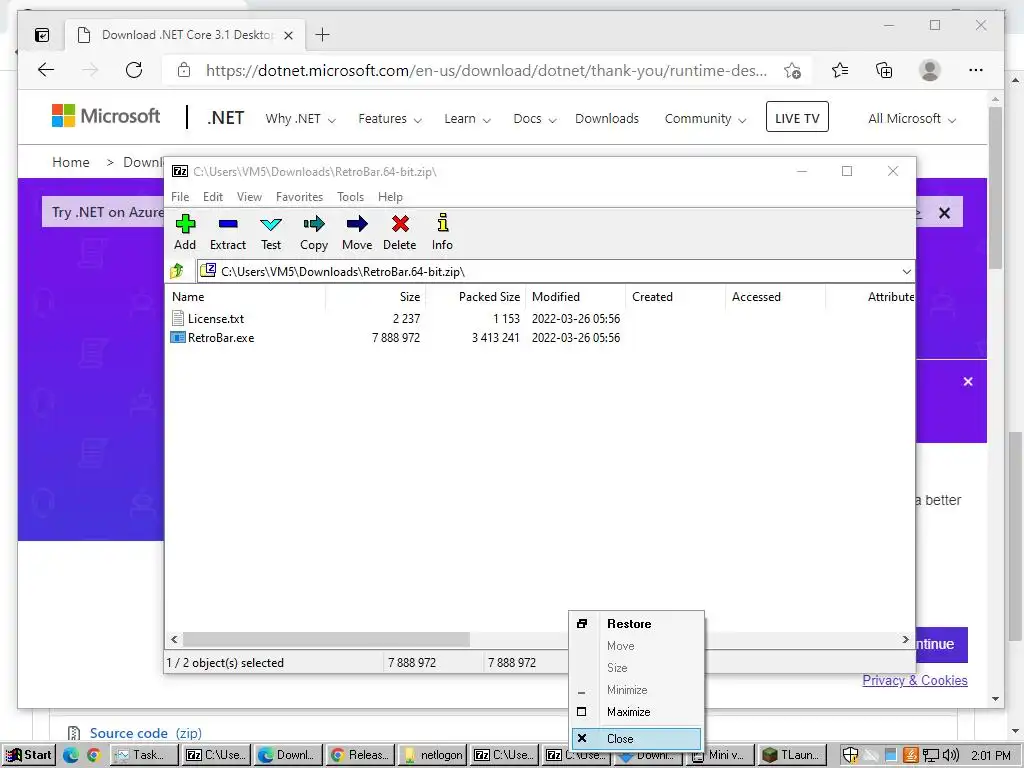Click the Copy toolbar icon in 7-Zip
Viewport: 1024px width, 768px height.
[313, 232]
